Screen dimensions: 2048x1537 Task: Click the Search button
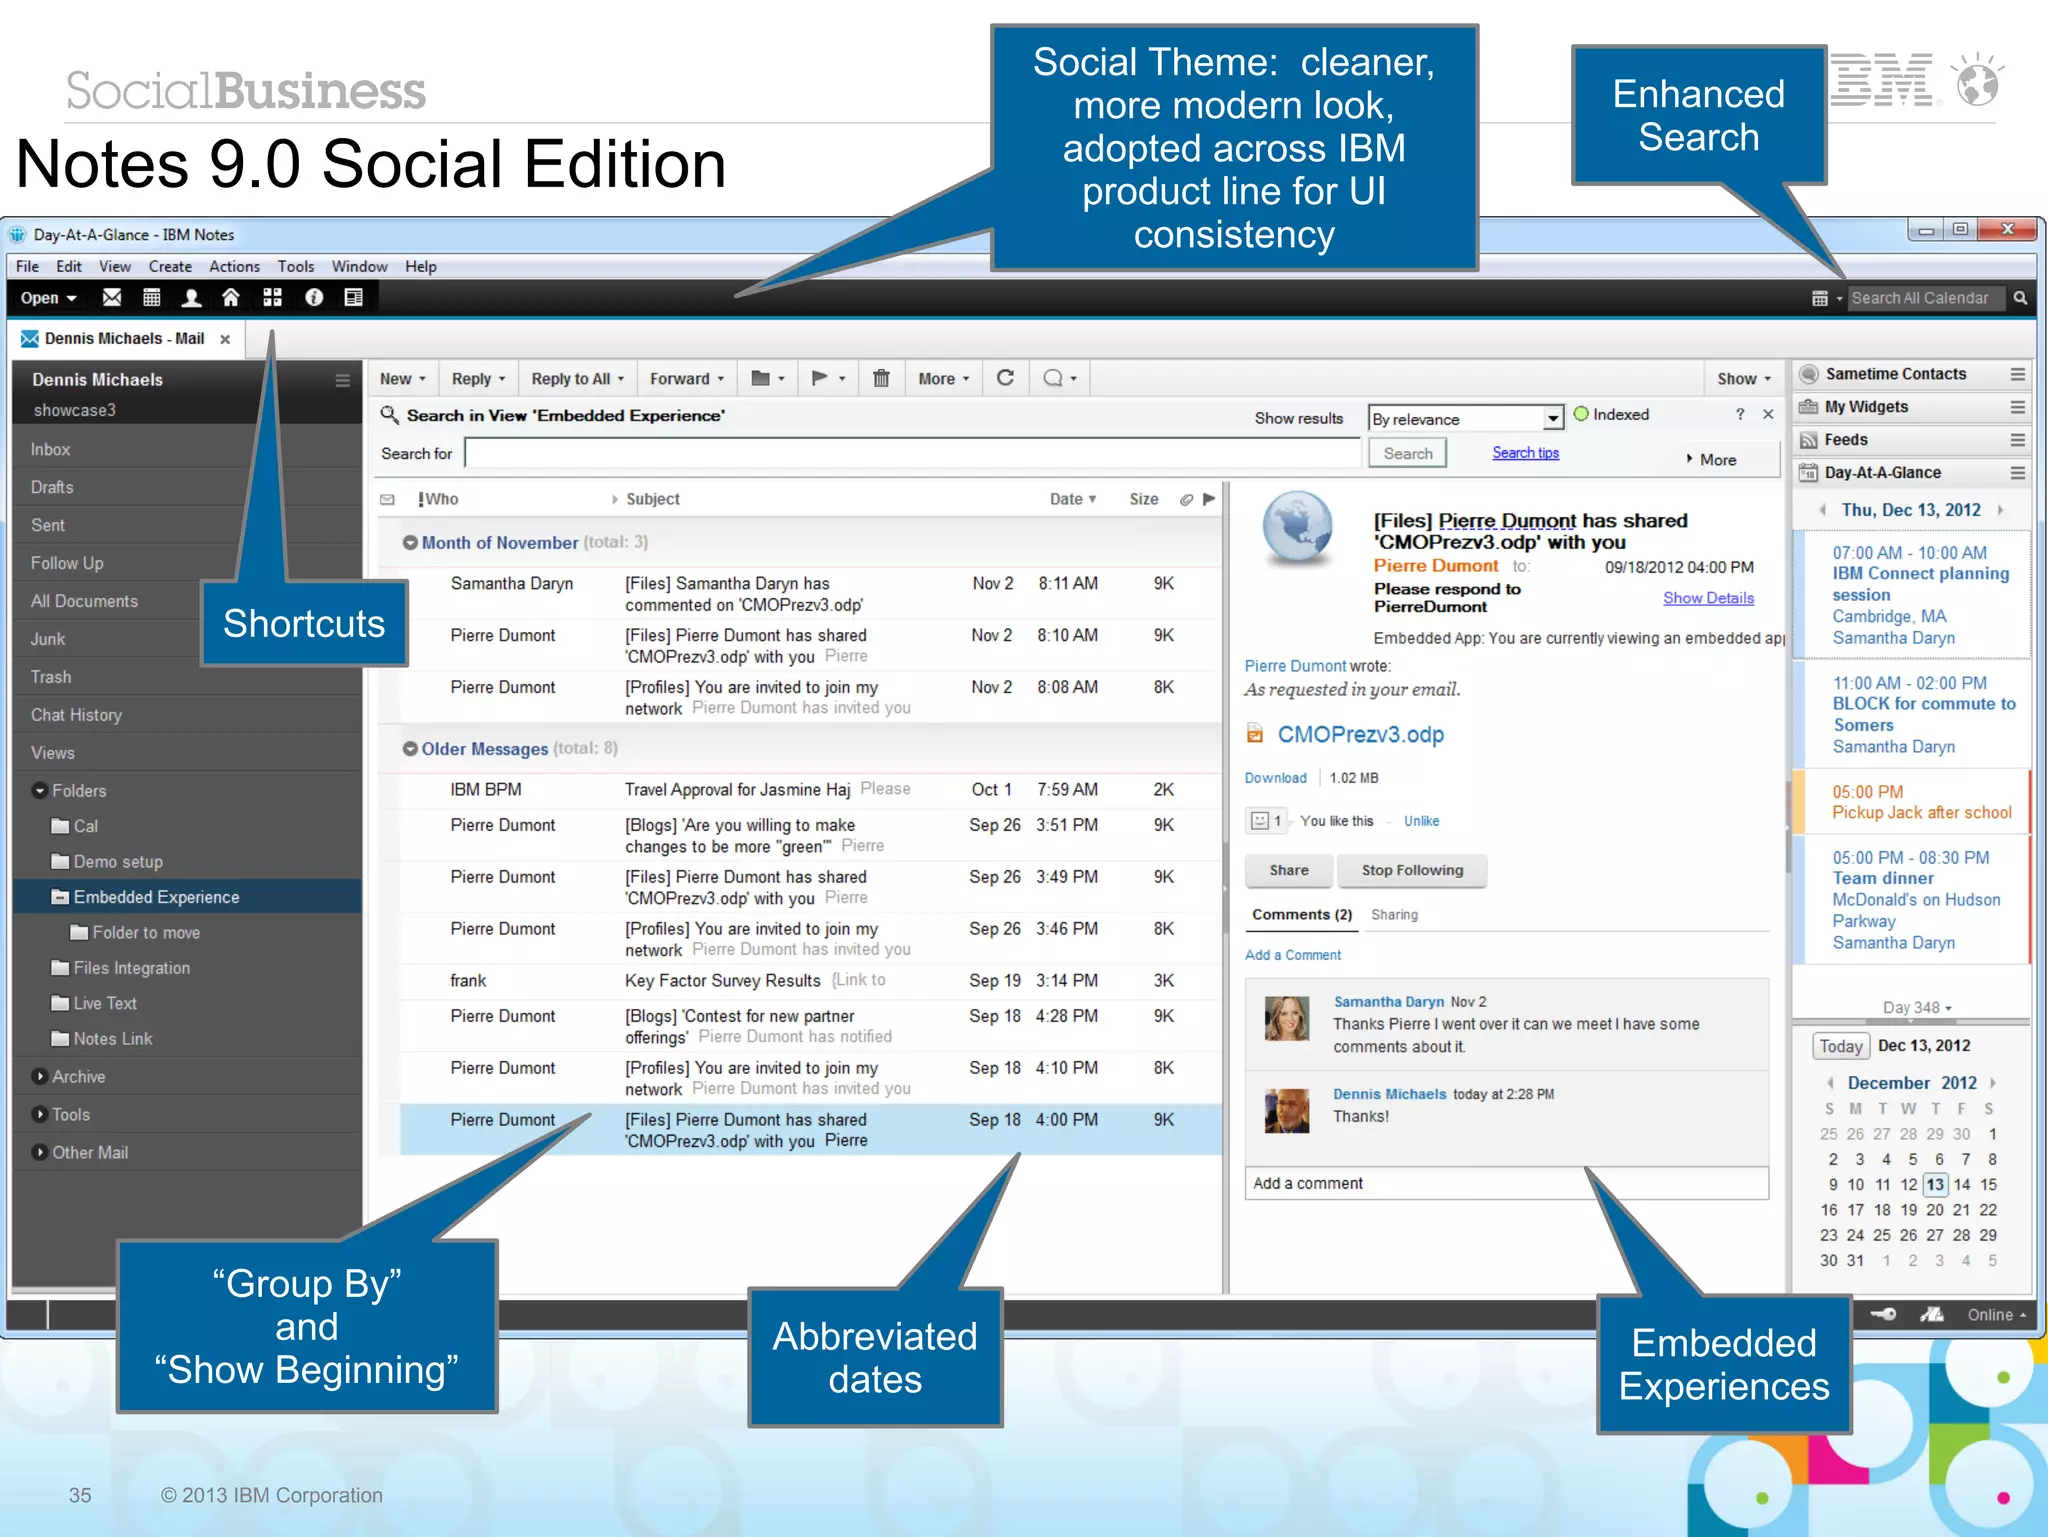(x=1408, y=453)
